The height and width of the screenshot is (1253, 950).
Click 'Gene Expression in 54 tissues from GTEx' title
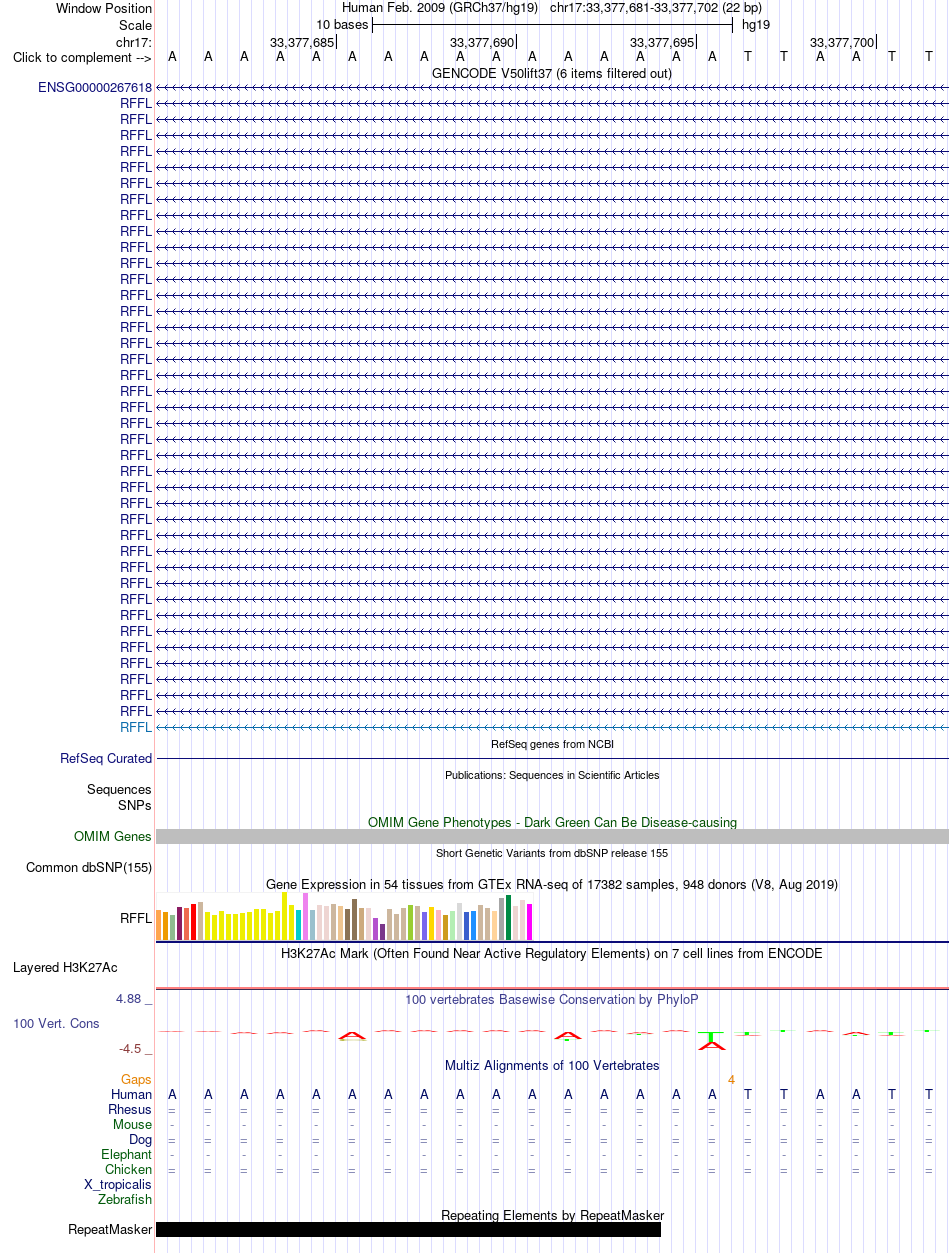(552, 884)
